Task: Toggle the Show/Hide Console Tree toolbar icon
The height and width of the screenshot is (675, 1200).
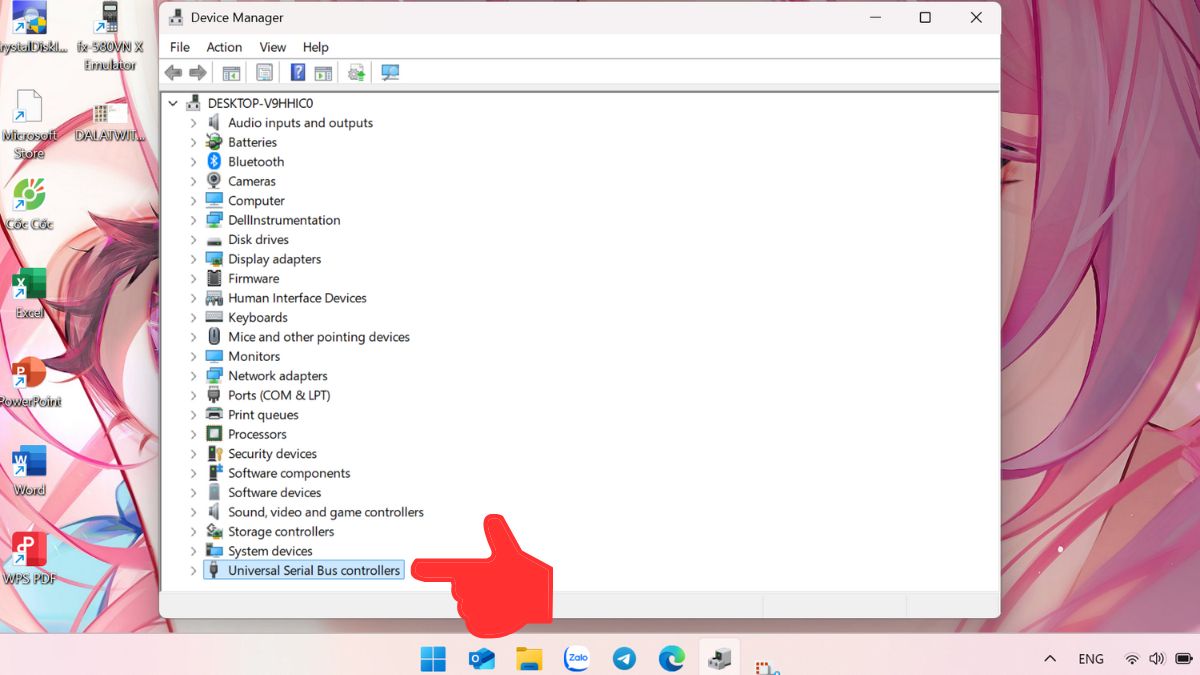Action: [x=231, y=73]
